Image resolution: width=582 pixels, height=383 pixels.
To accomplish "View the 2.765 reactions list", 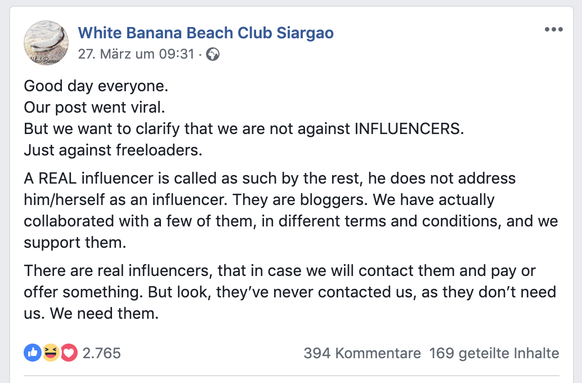I will (x=101, y=353).
